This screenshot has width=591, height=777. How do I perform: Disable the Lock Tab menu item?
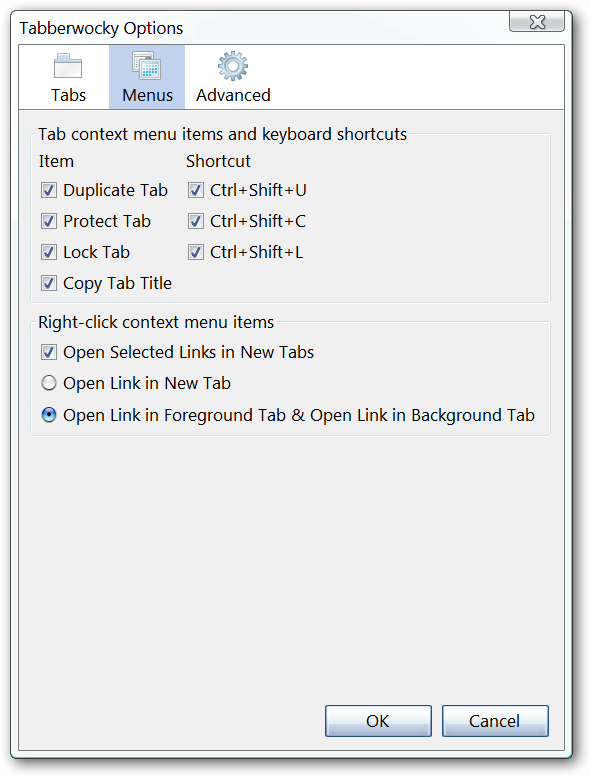(x=49, y=252)
